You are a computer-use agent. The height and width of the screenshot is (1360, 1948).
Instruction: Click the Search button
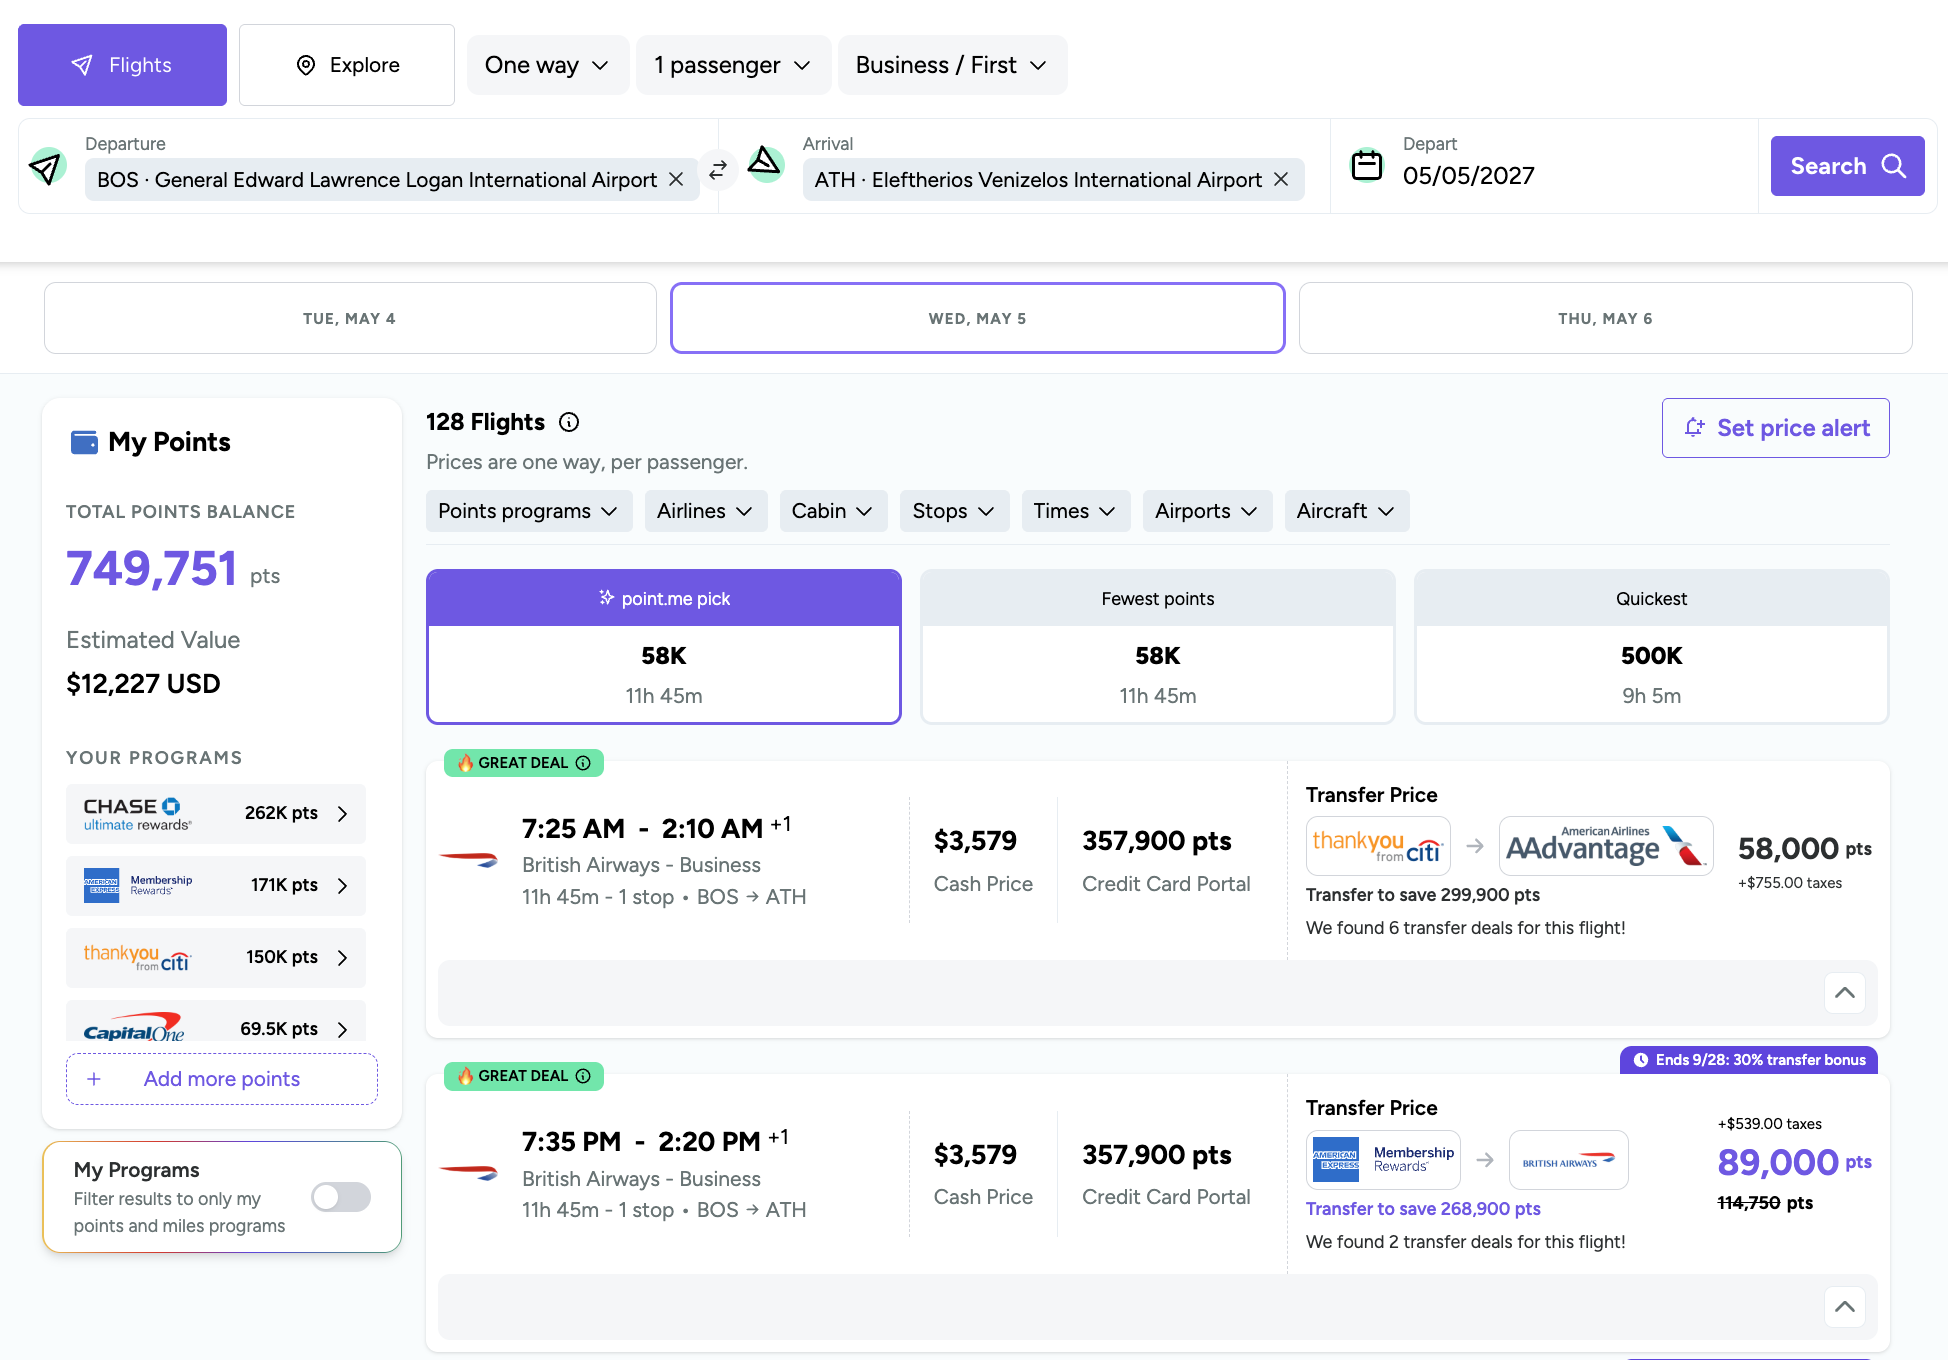pos(1847,166)
